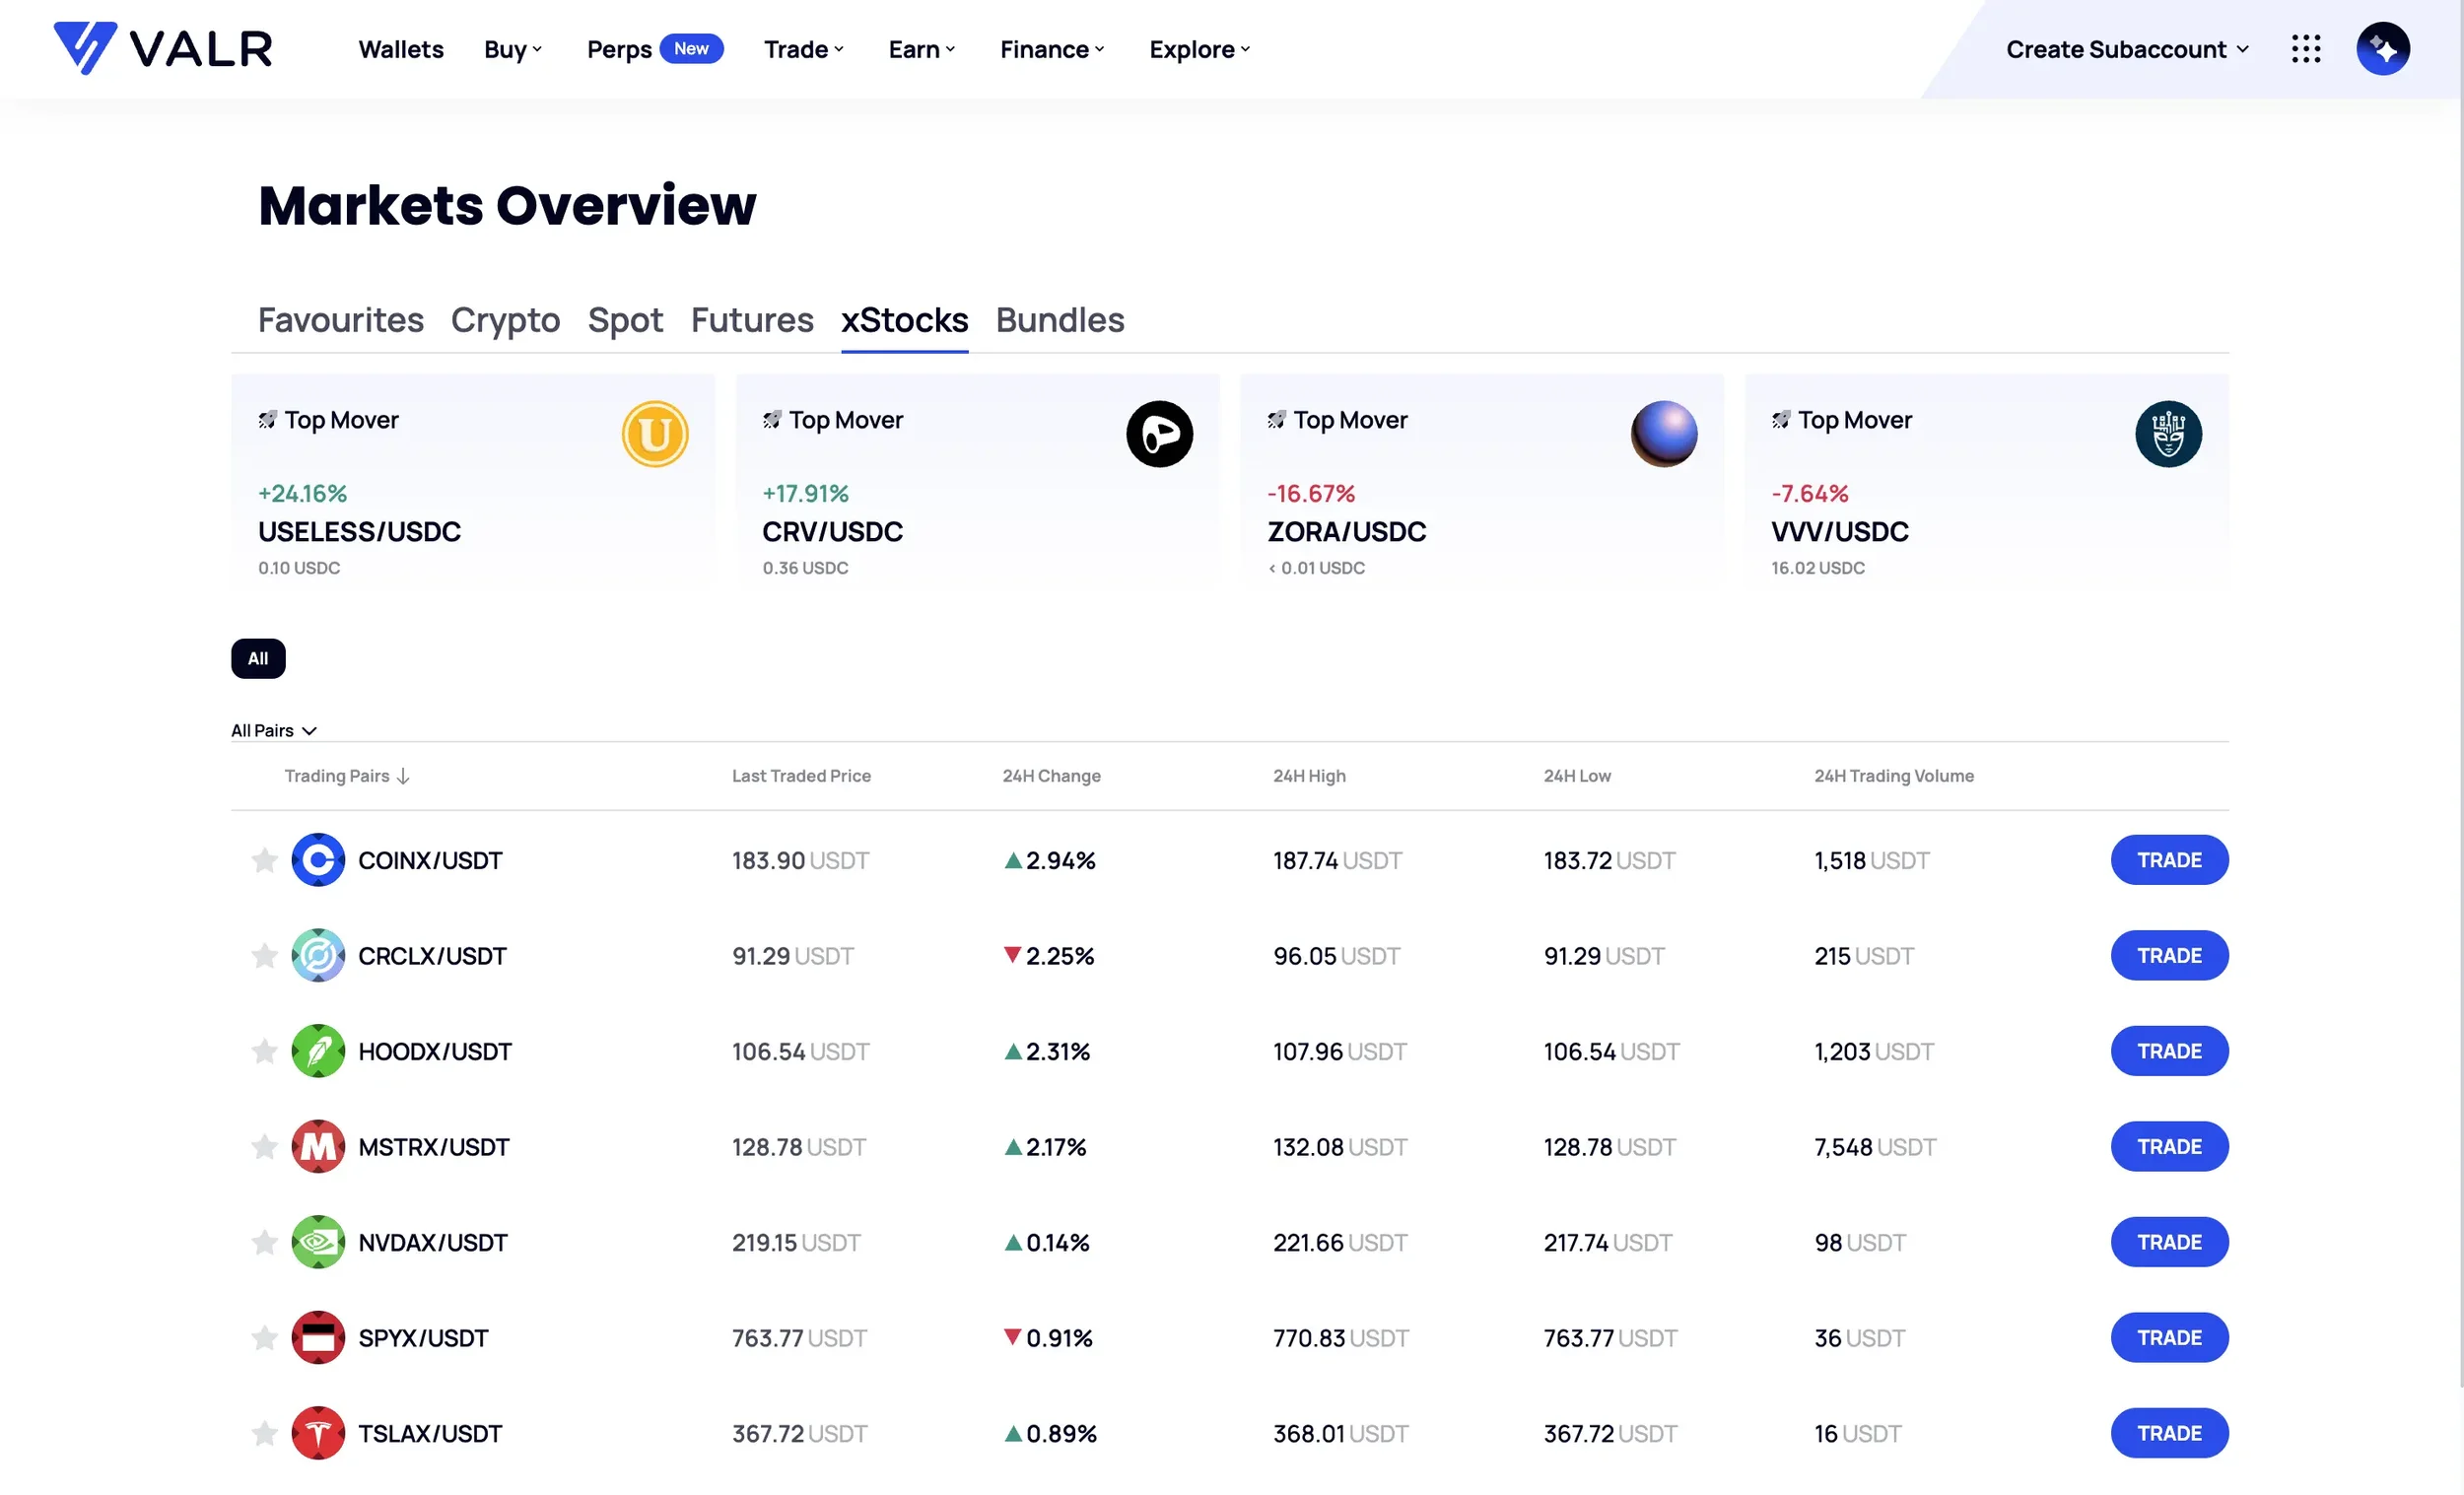Click TRADE button for CRCLX/USDT
Image resolution: width=2464 pixels, height=1495 pixels.
coord(2169,956)
